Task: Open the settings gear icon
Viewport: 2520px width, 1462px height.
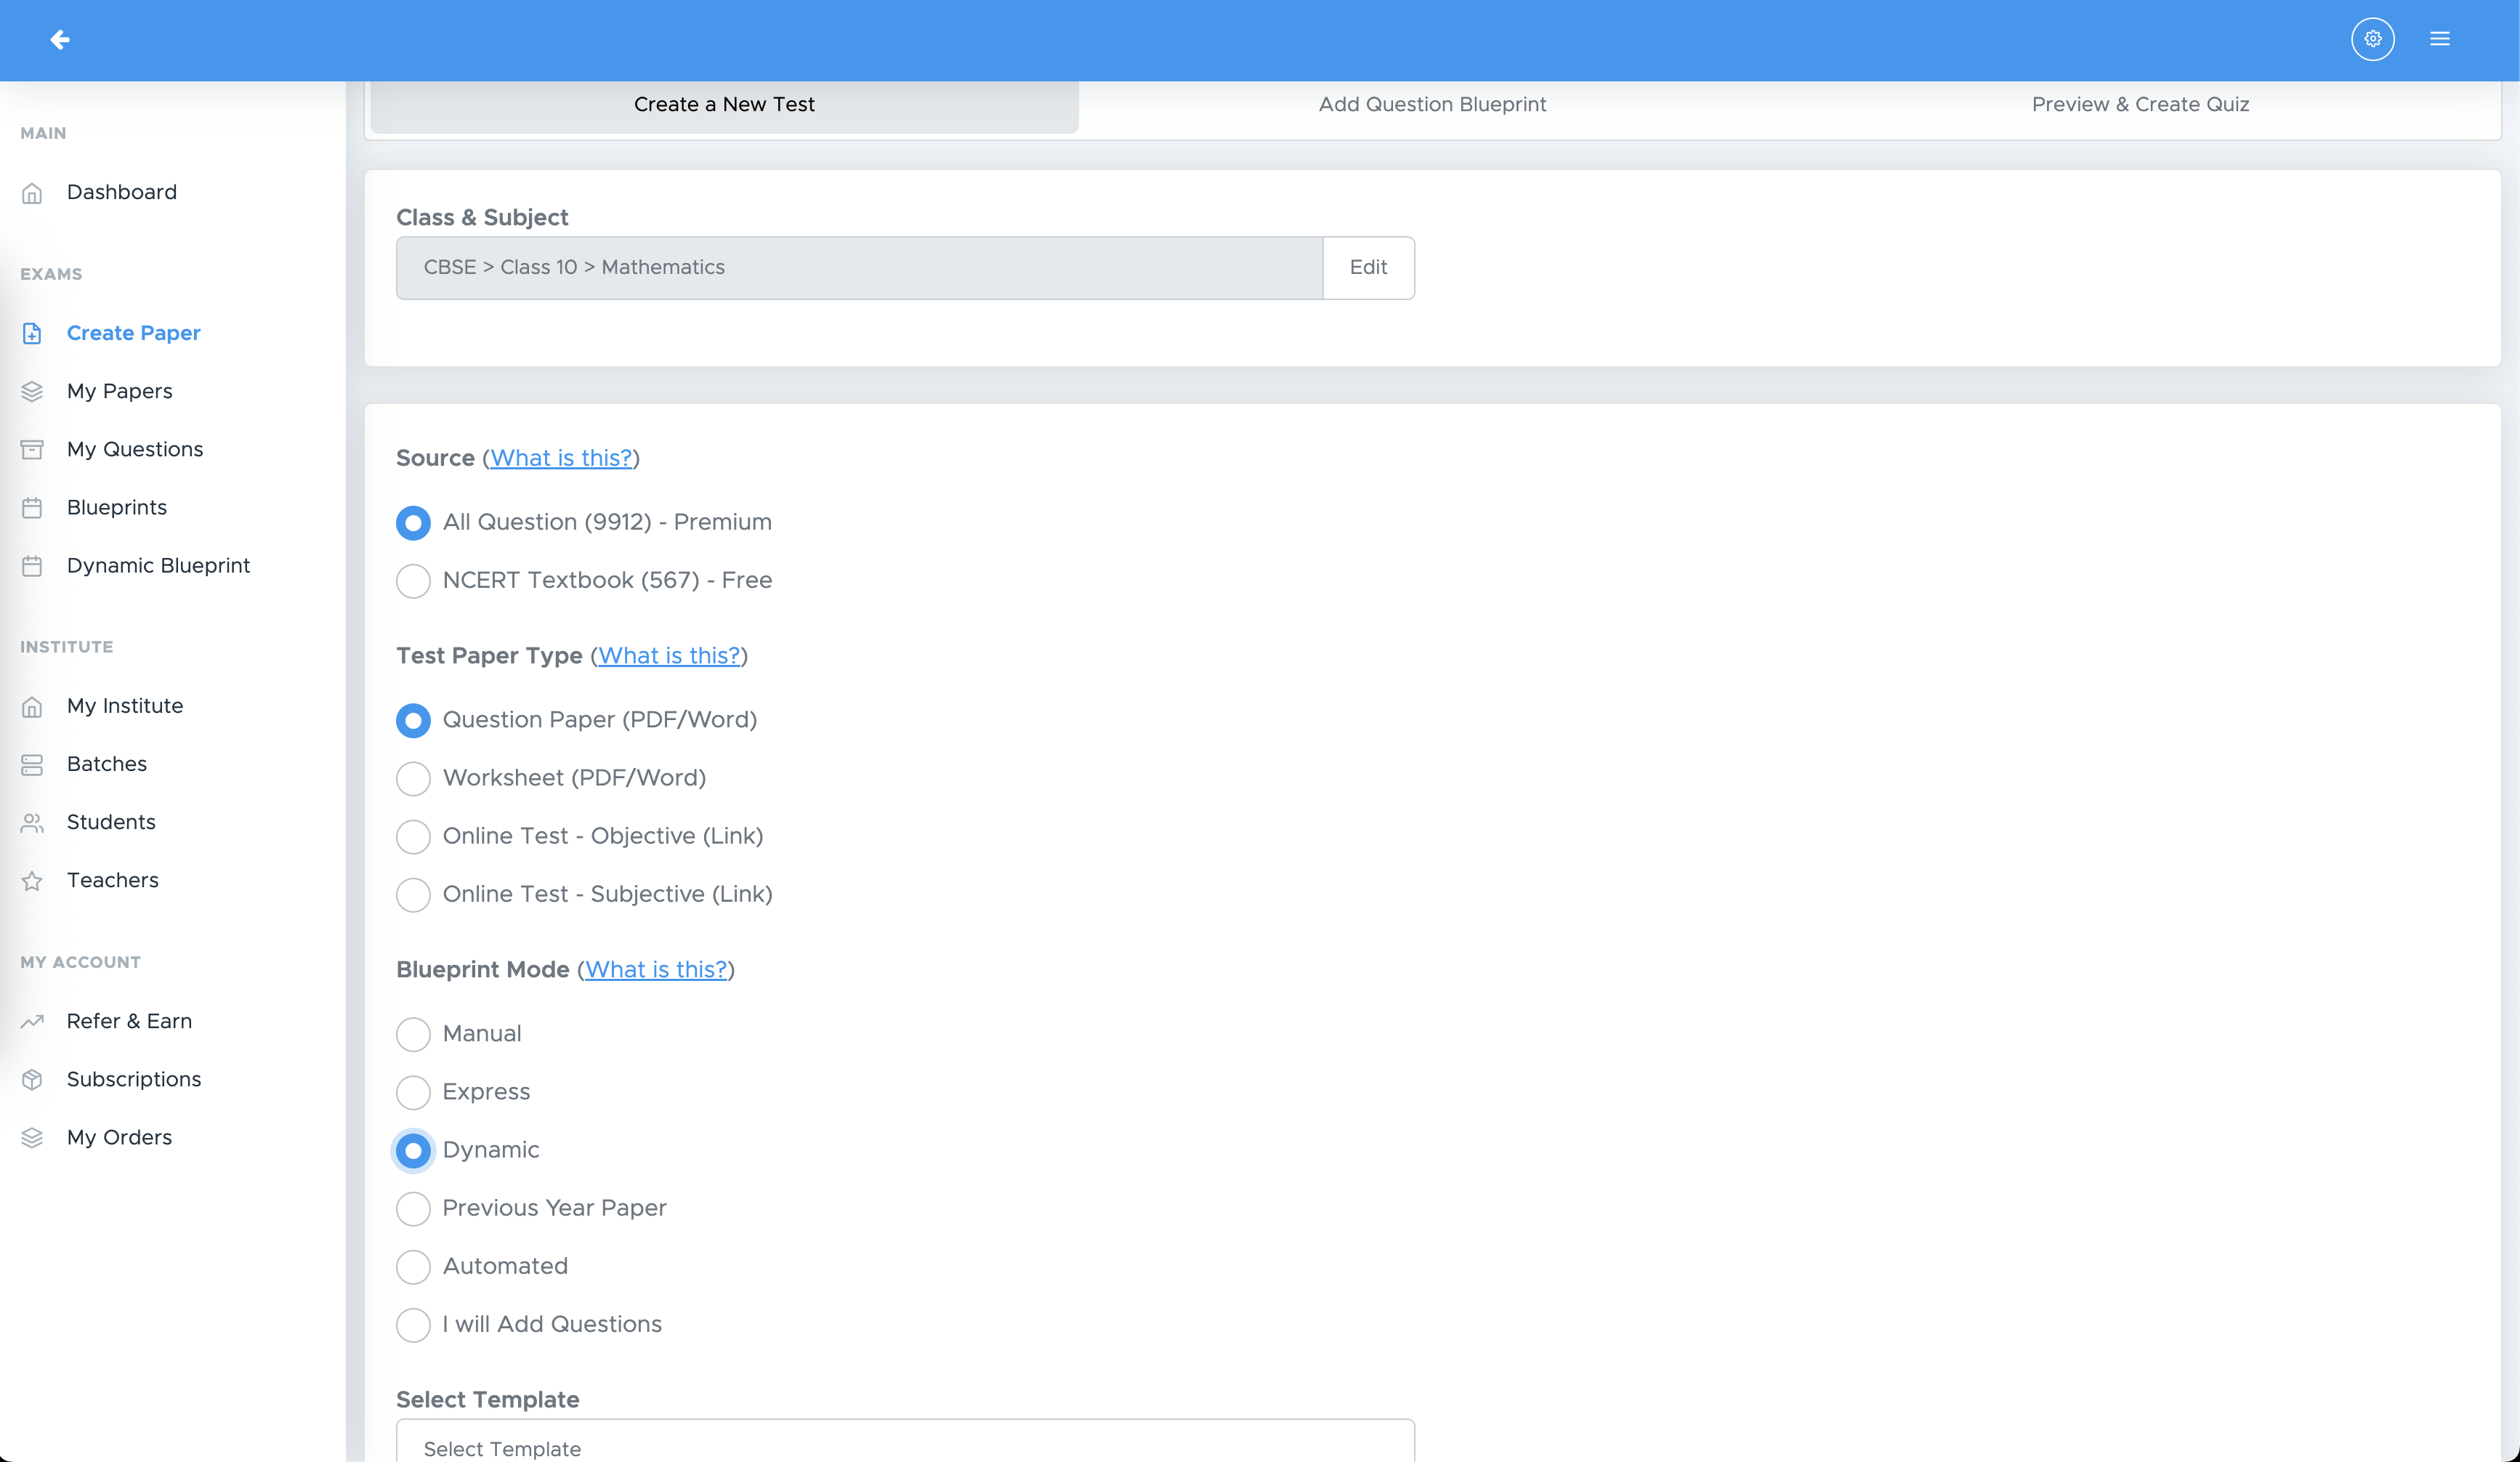Action: tap(2372, 39)
